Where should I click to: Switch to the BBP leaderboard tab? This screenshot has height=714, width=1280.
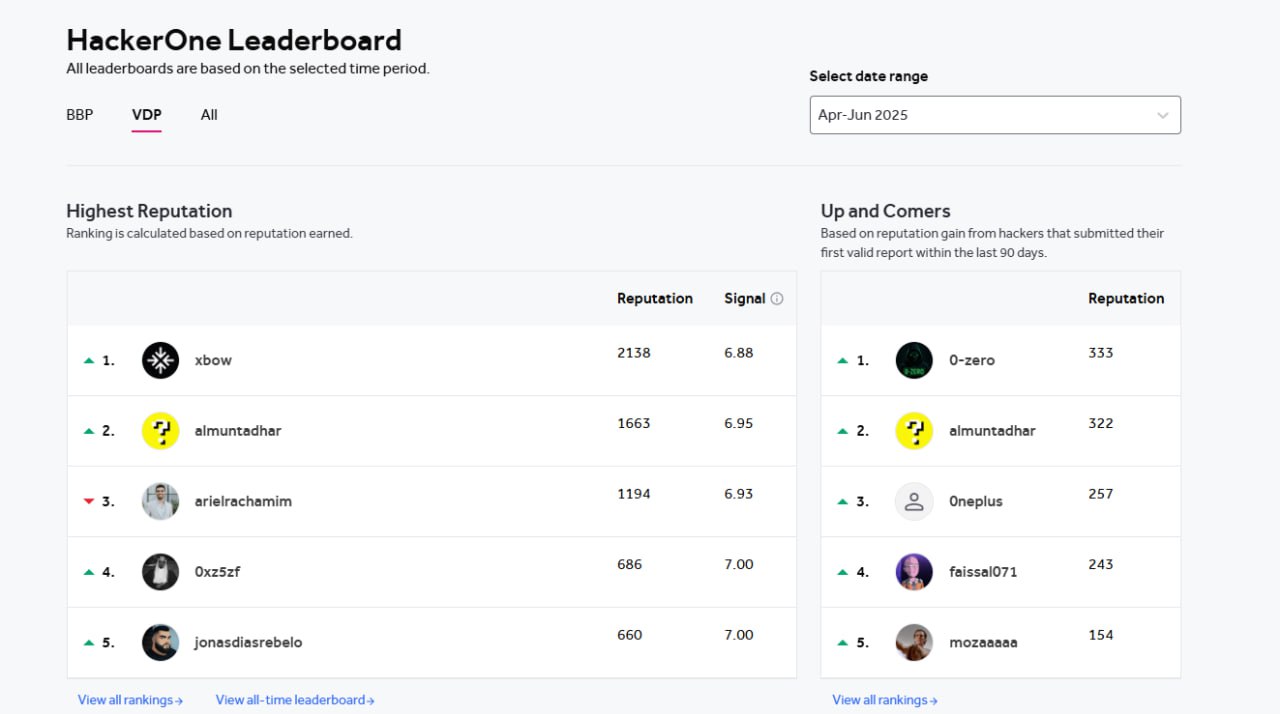coord(79,114)
